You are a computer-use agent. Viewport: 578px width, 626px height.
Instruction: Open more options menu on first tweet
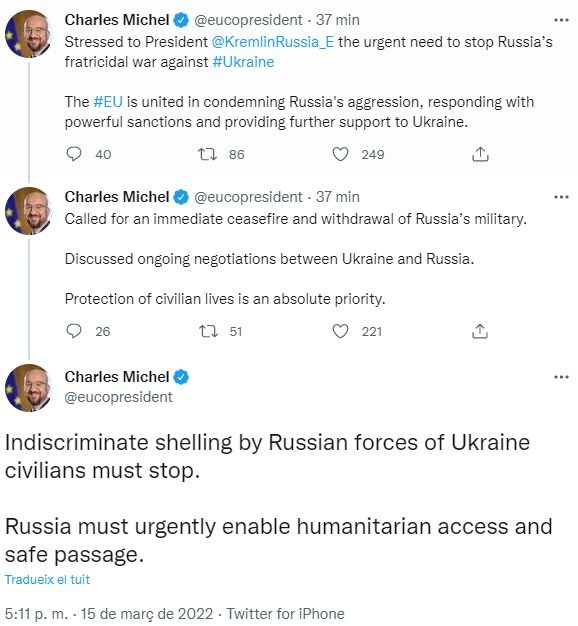tap(561, 20)
